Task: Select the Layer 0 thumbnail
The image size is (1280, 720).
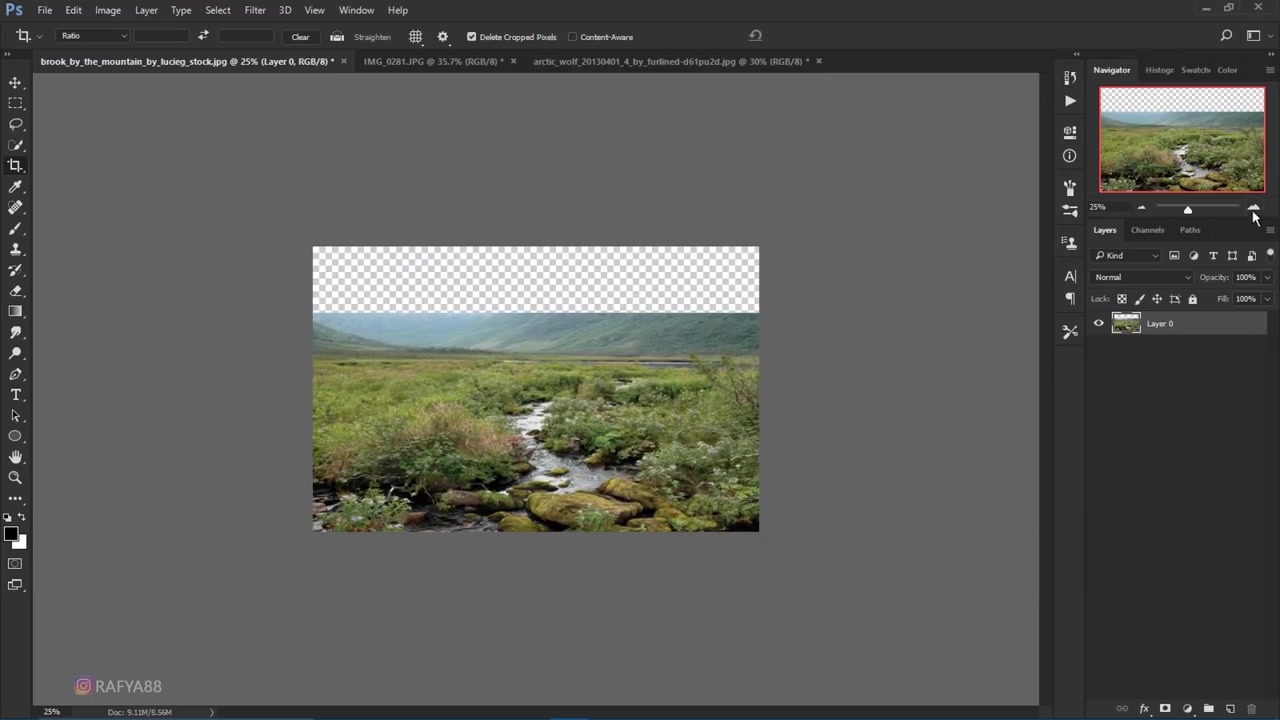Action: click(1126, 323)
